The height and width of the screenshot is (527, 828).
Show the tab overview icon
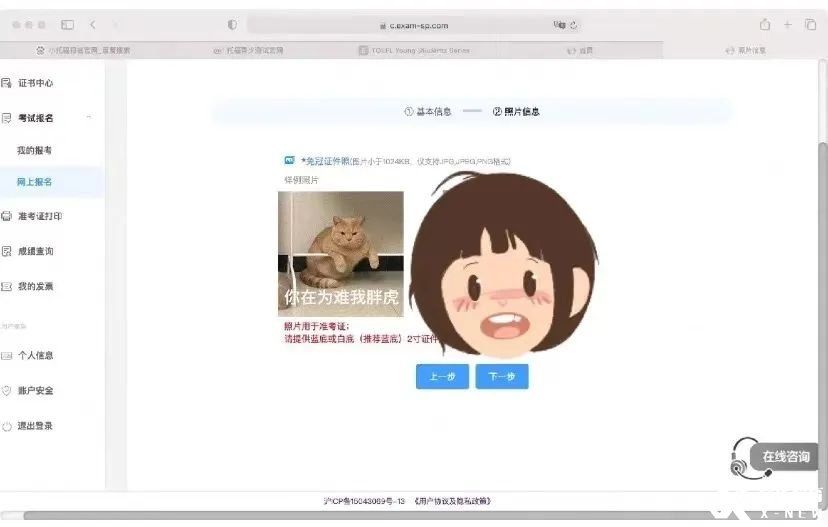pyautogui.click(x=811, y=24)
